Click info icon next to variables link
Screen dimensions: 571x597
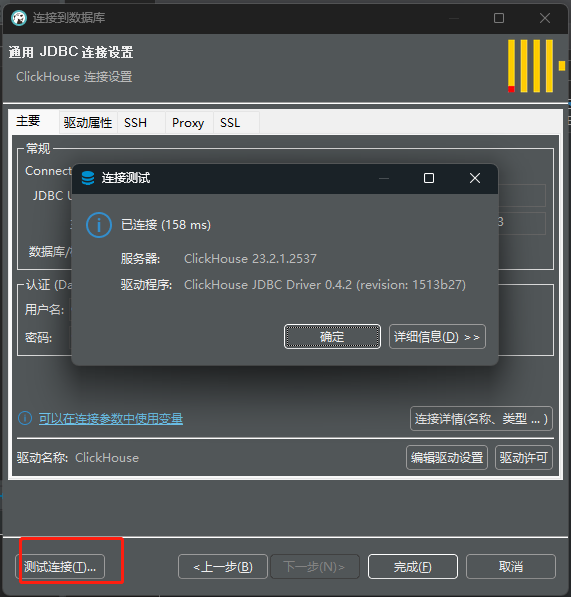25,418
